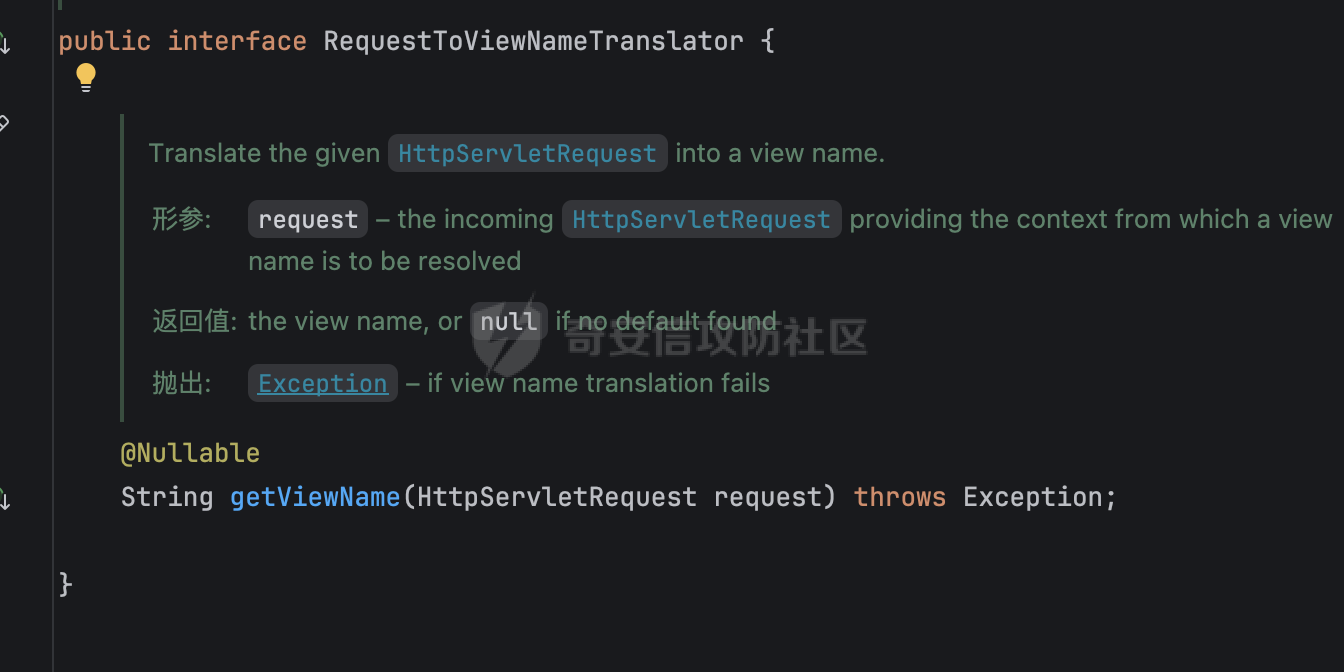
Task: Click the implementations gutter icon beside getViewName
Action: pyautogui.click(x=4, y=499)
